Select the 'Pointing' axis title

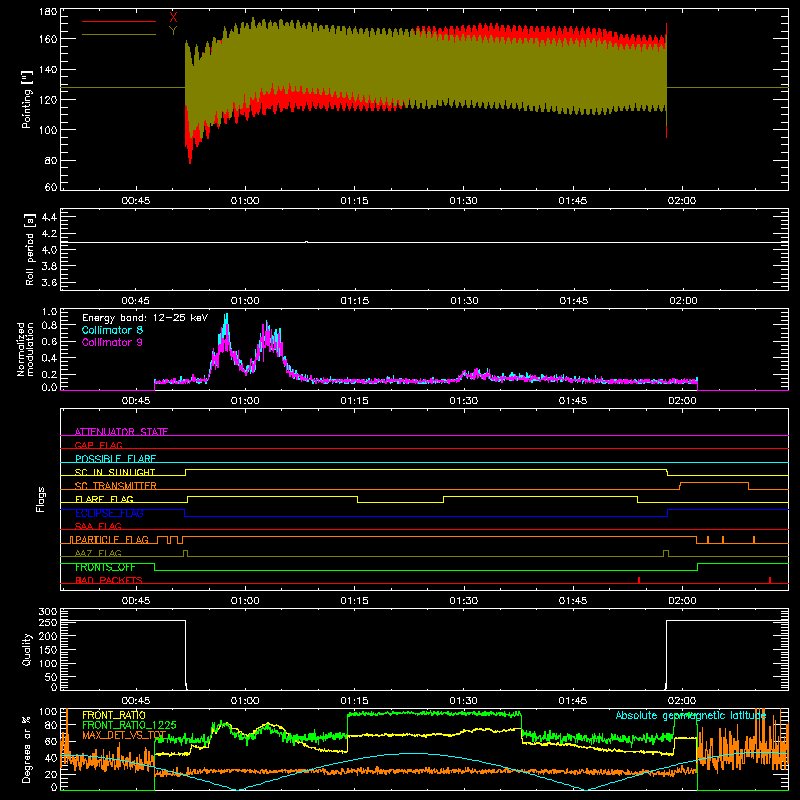point(26,99)
